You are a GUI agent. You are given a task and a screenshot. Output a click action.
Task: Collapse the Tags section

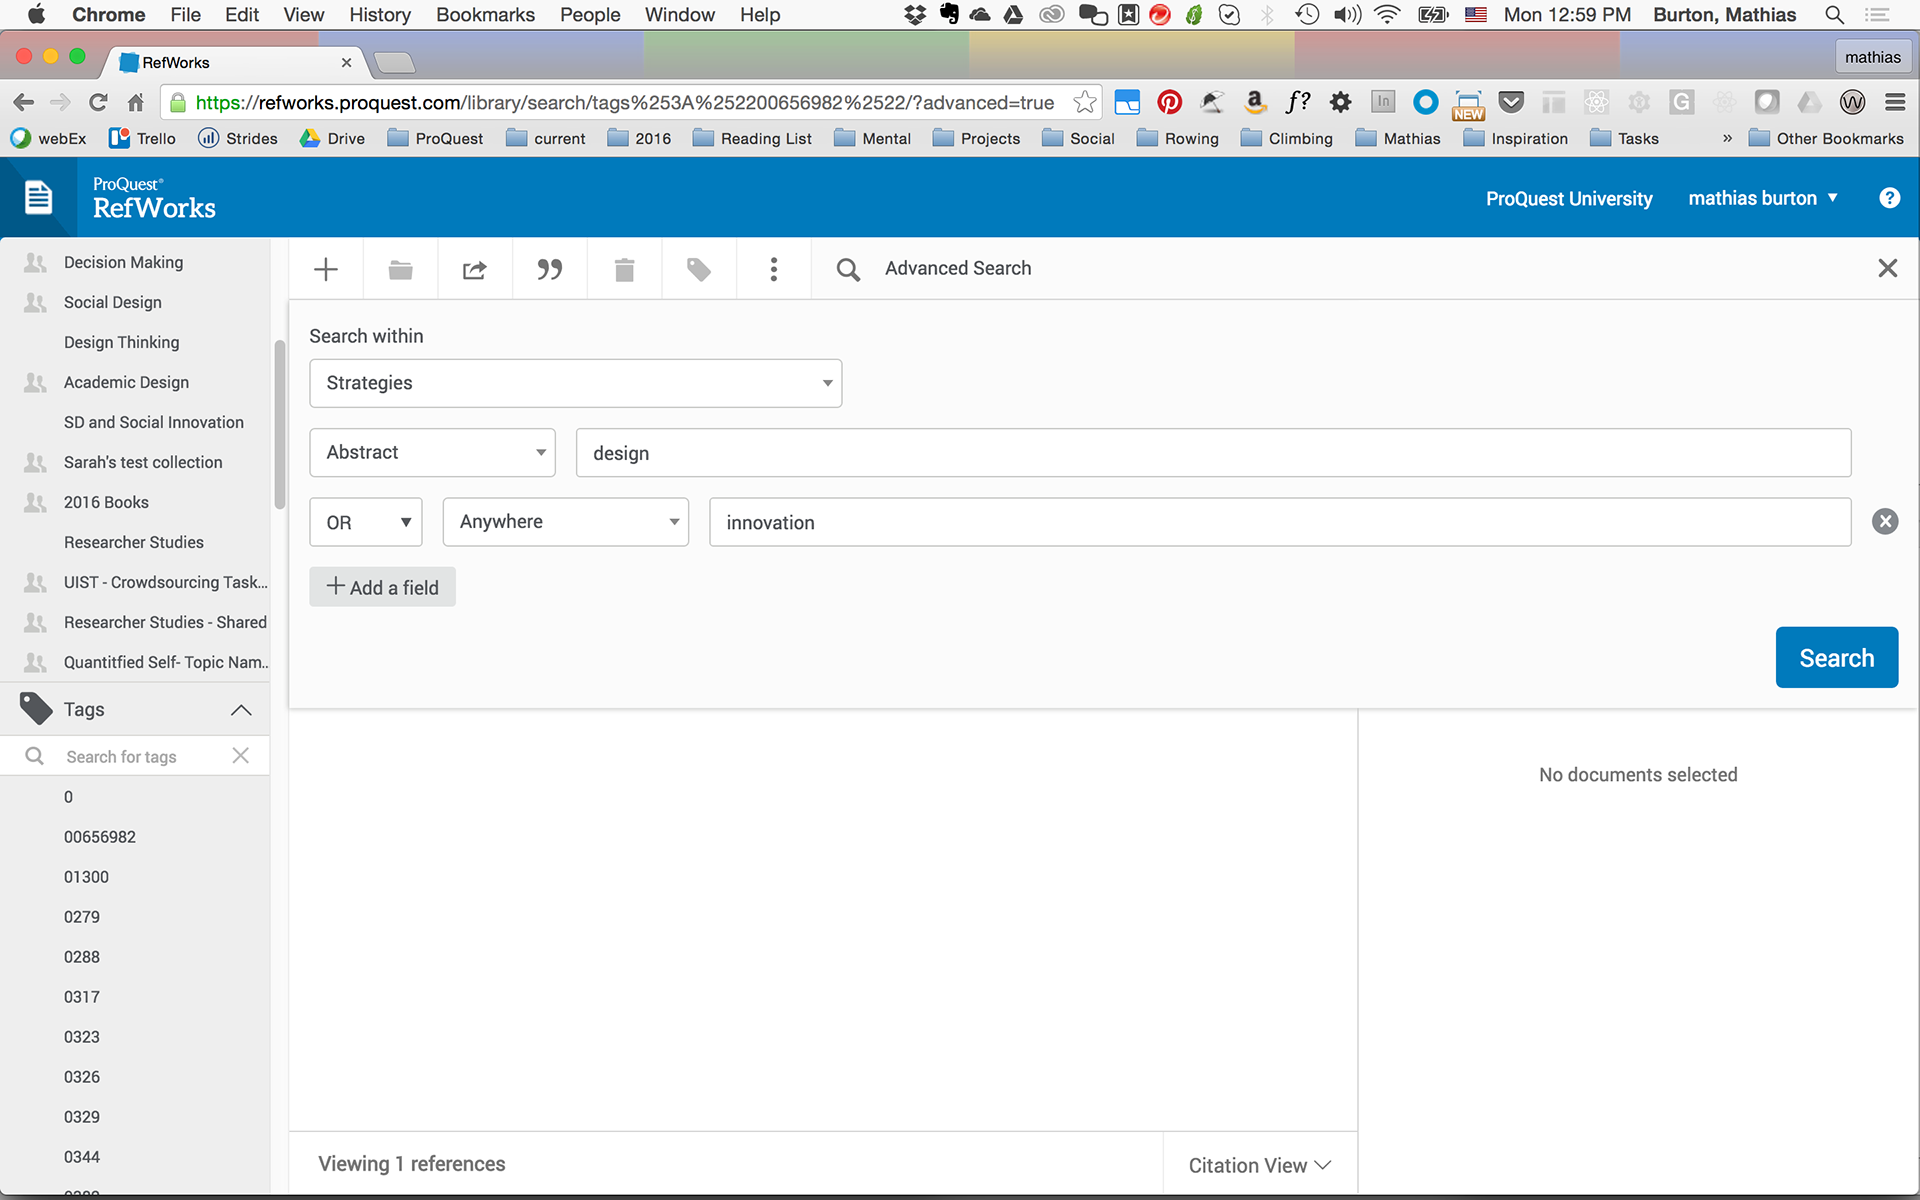(240, 710)
